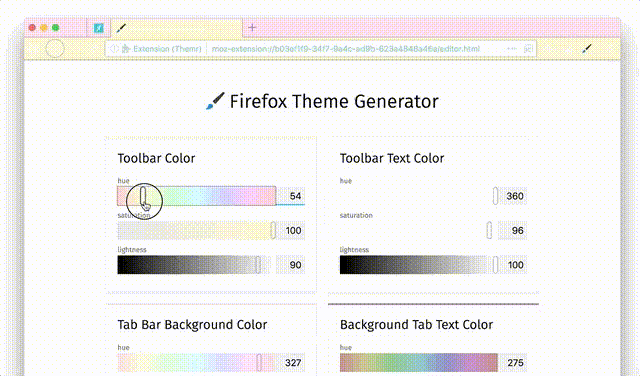
Task: Click the Toolbar Text Color saturation handle
Action: point(489,230)
